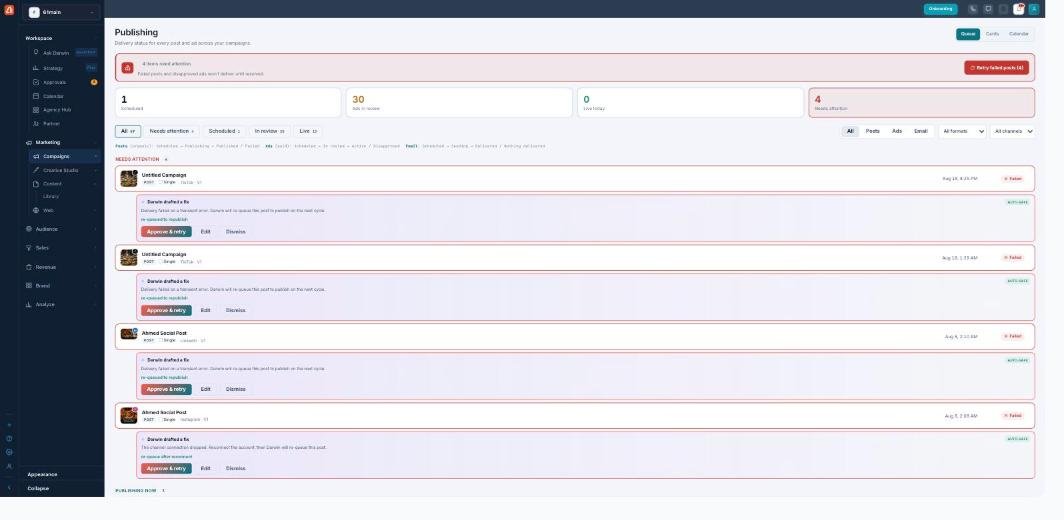Open Creative Studio in the sidebar

coord(65,170)
